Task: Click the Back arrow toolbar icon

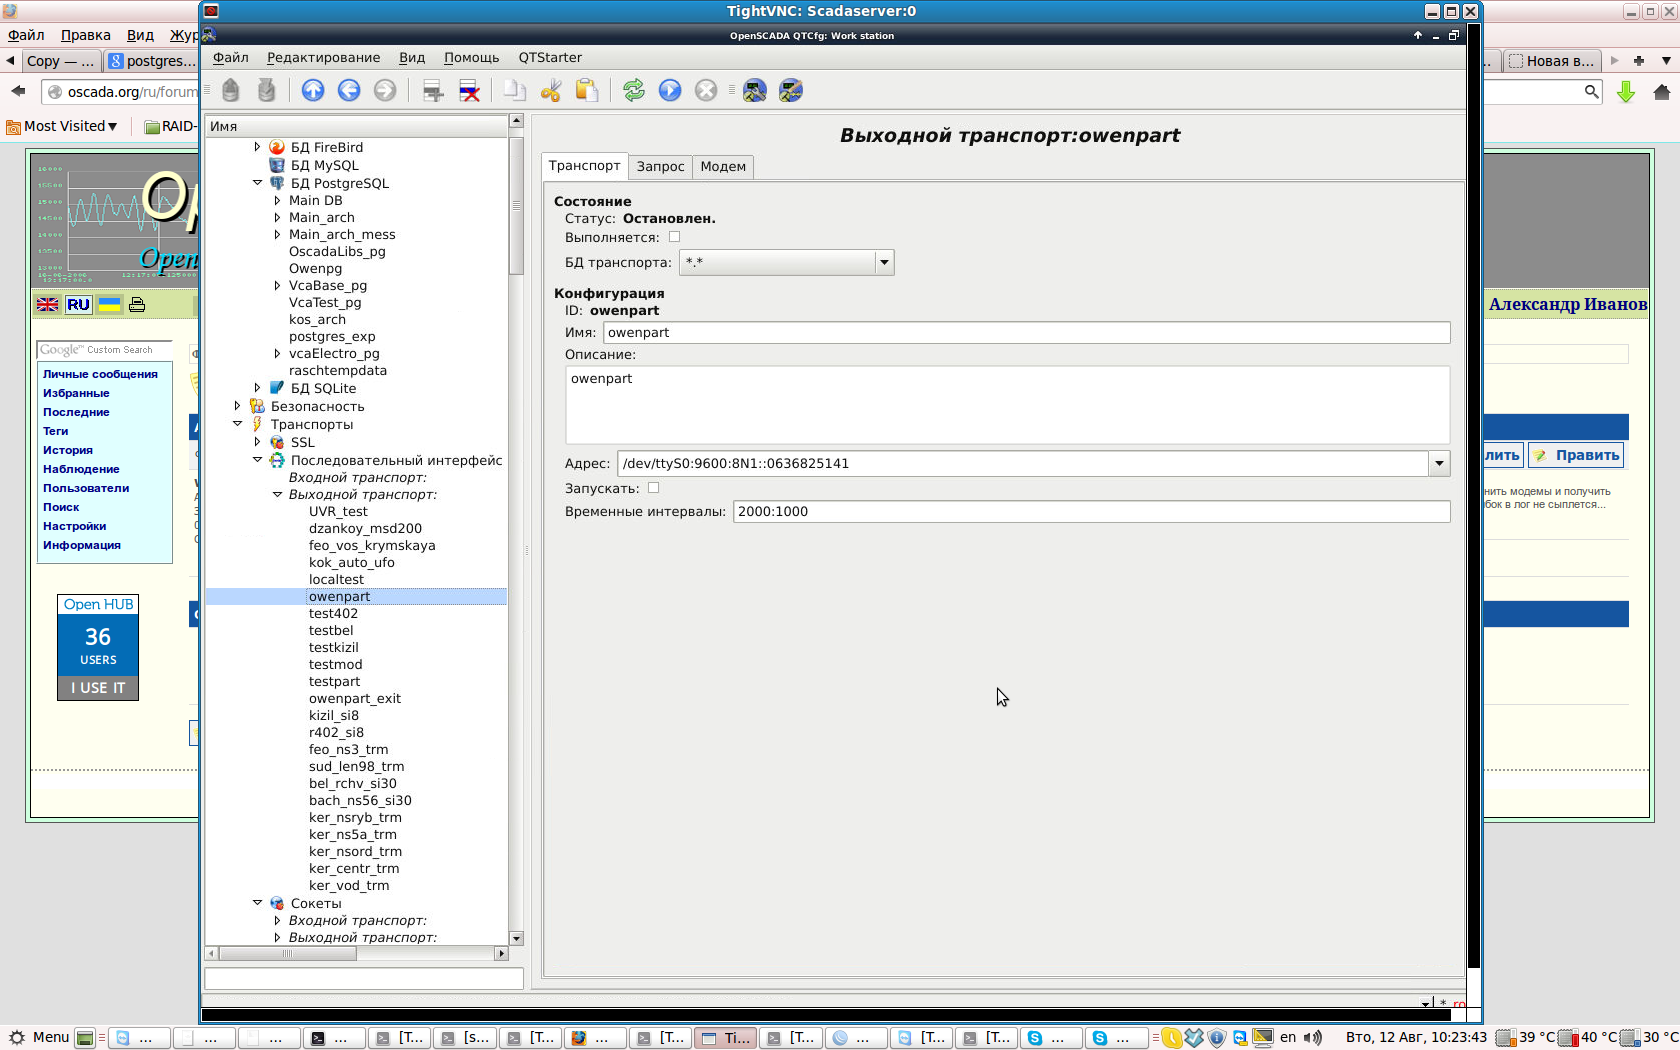Action: click(349, 91)
